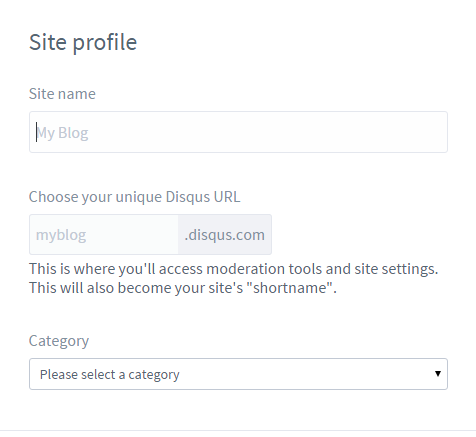Click the .disqus.com URL suffix

225,235
